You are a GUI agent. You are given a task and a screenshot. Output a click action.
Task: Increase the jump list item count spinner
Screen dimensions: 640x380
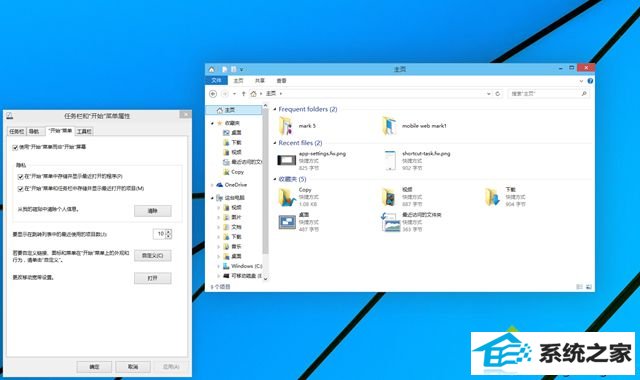coord(169,231)
